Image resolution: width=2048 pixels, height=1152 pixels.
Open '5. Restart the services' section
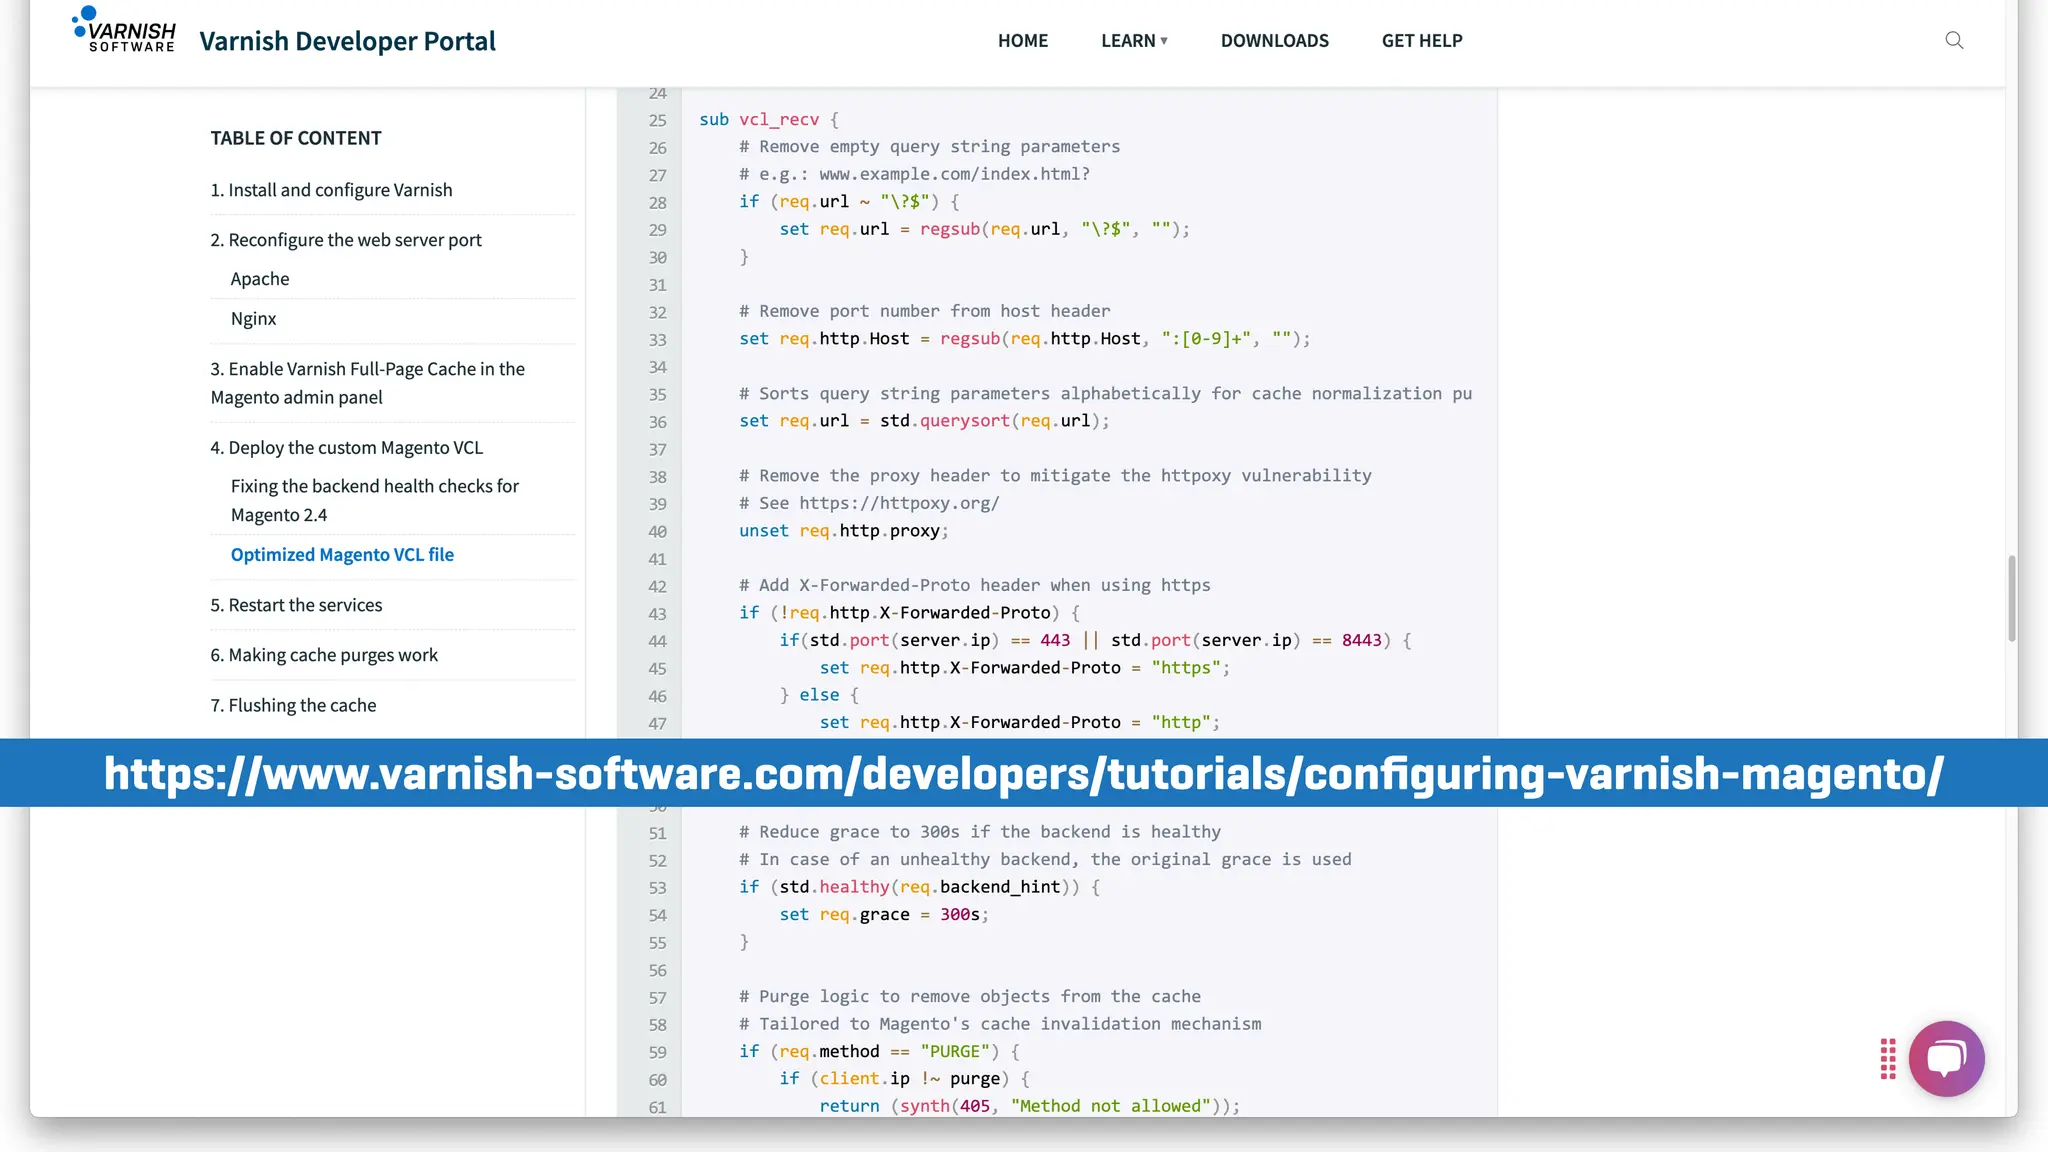click(296, 605)
